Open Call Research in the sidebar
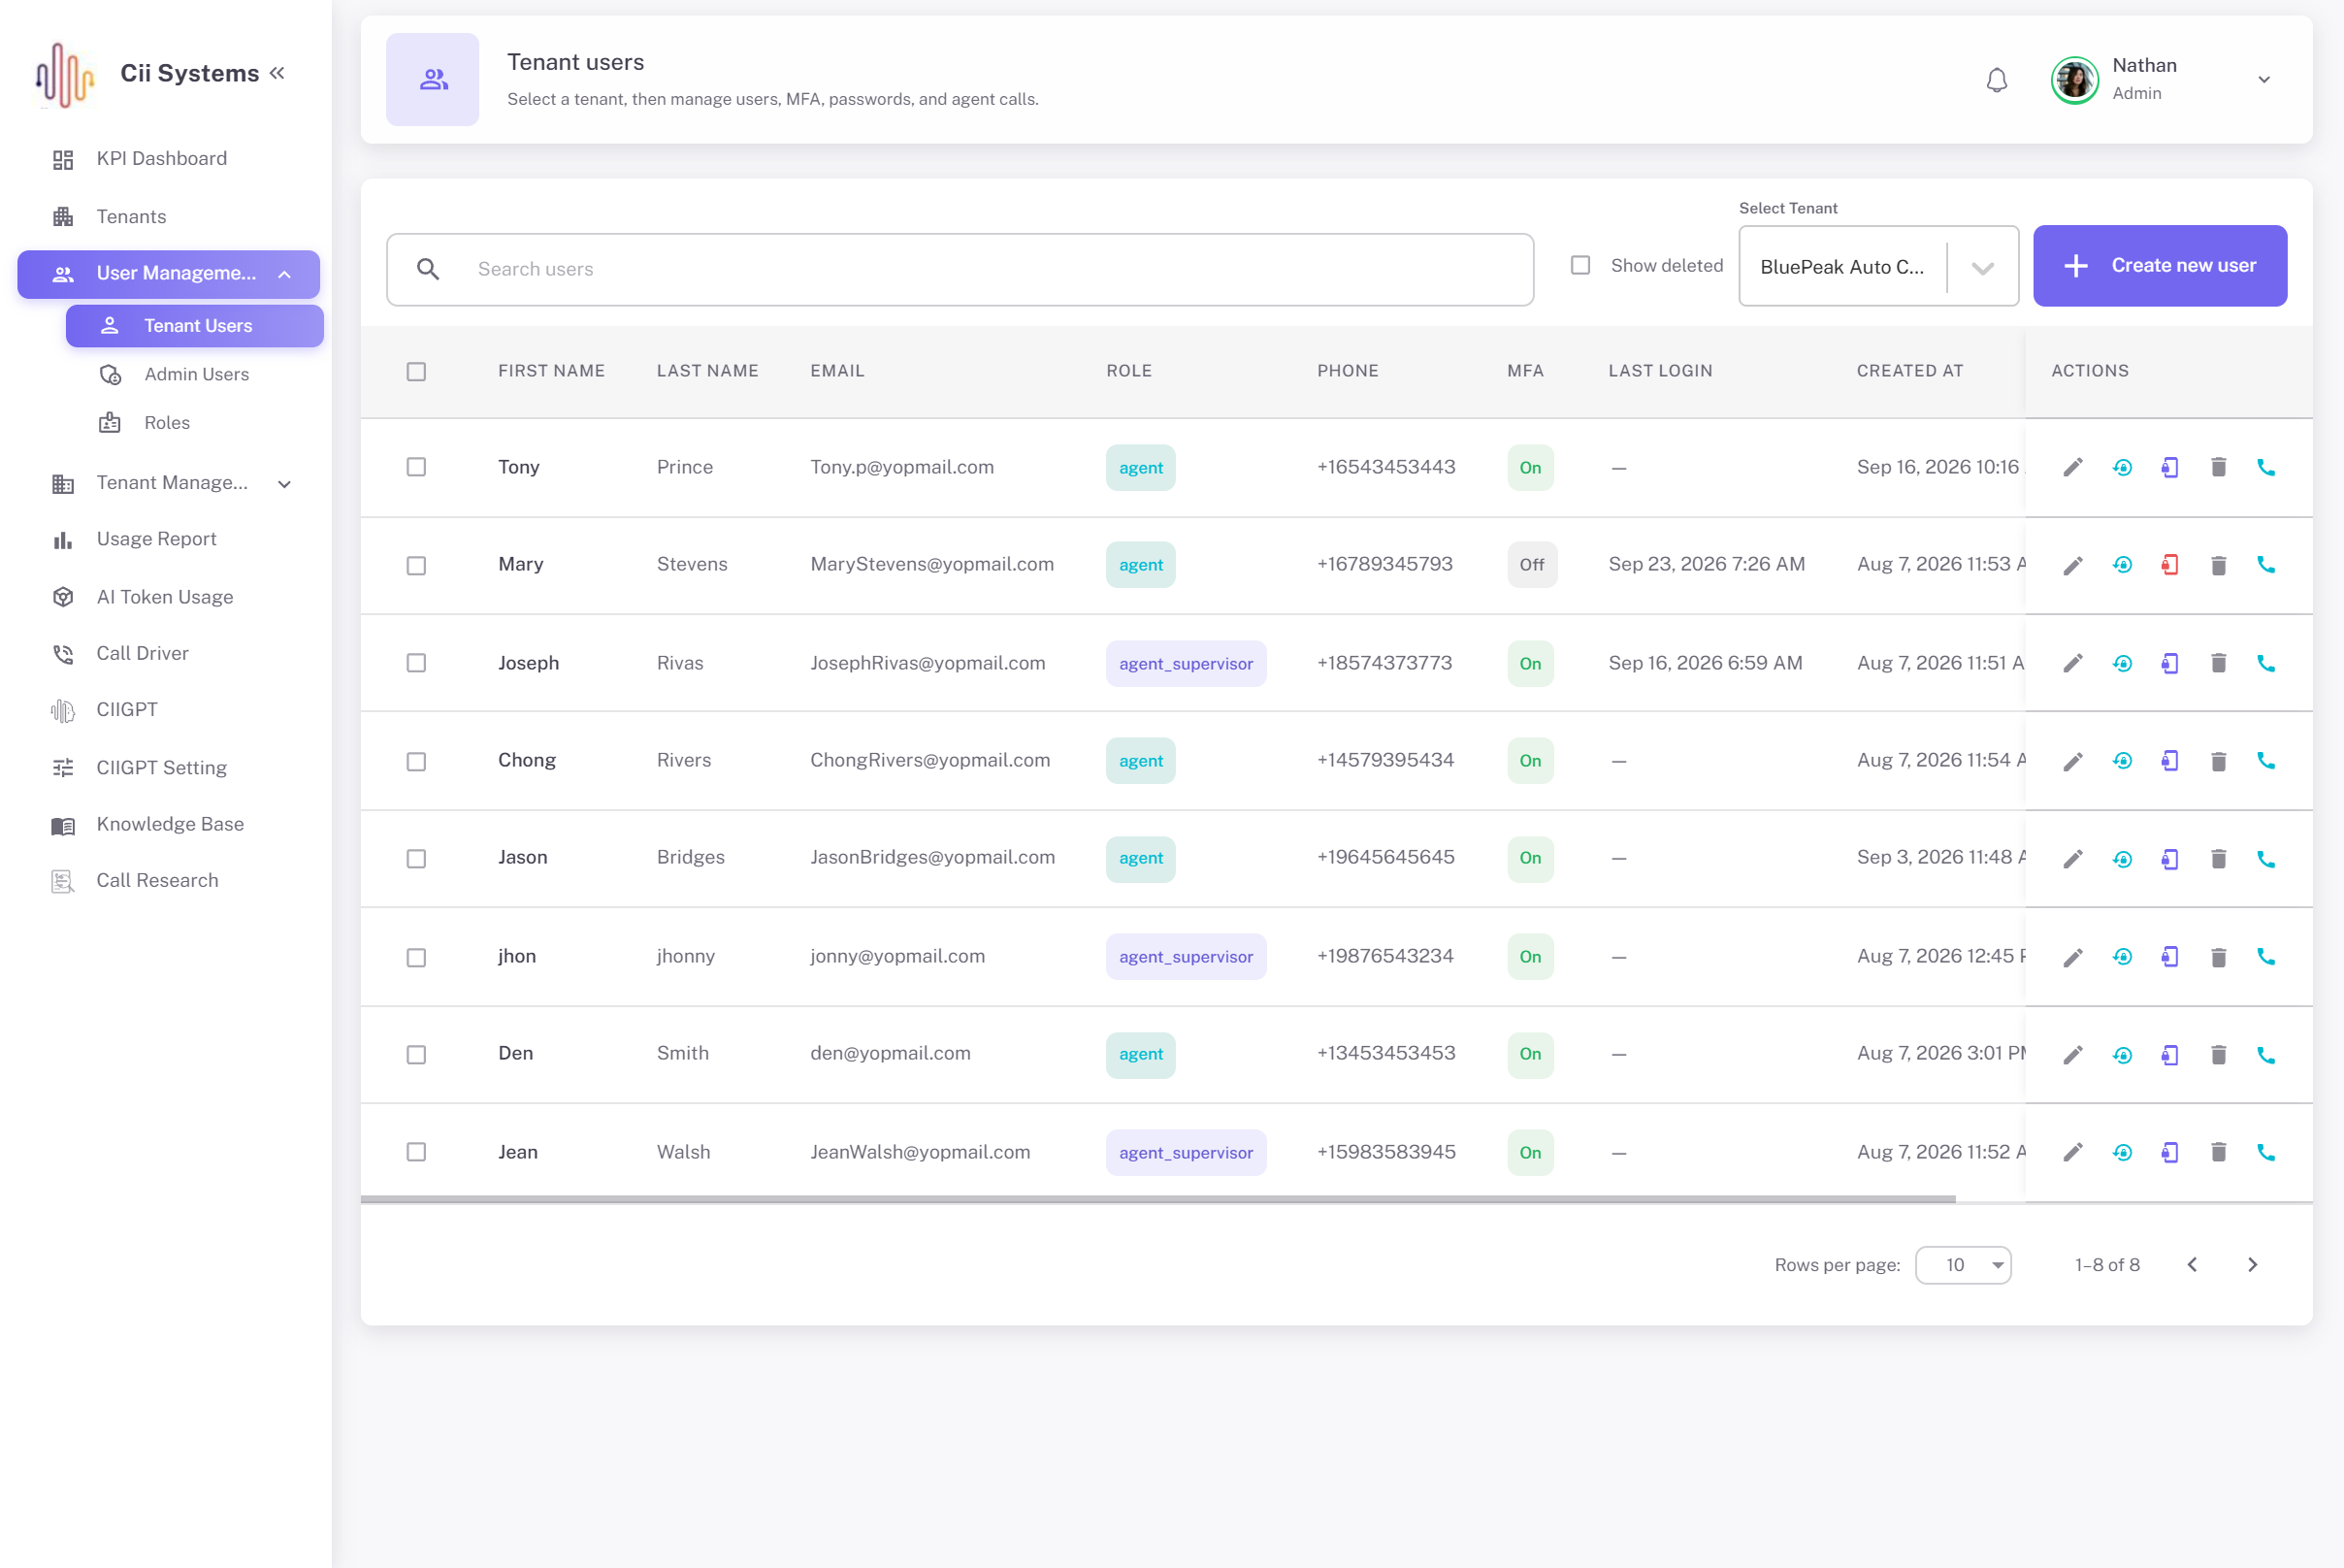This screenshot has width=2344, height=1568. [168, 880]
